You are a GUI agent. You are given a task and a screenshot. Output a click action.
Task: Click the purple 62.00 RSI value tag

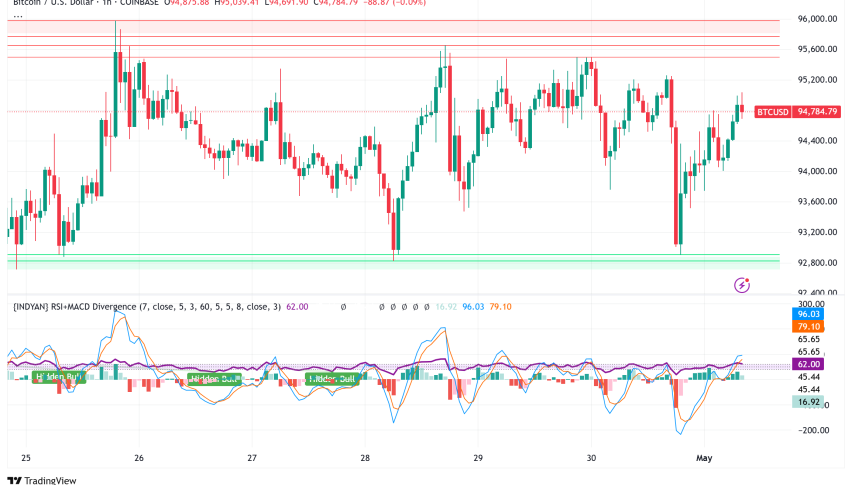(808, 367)
